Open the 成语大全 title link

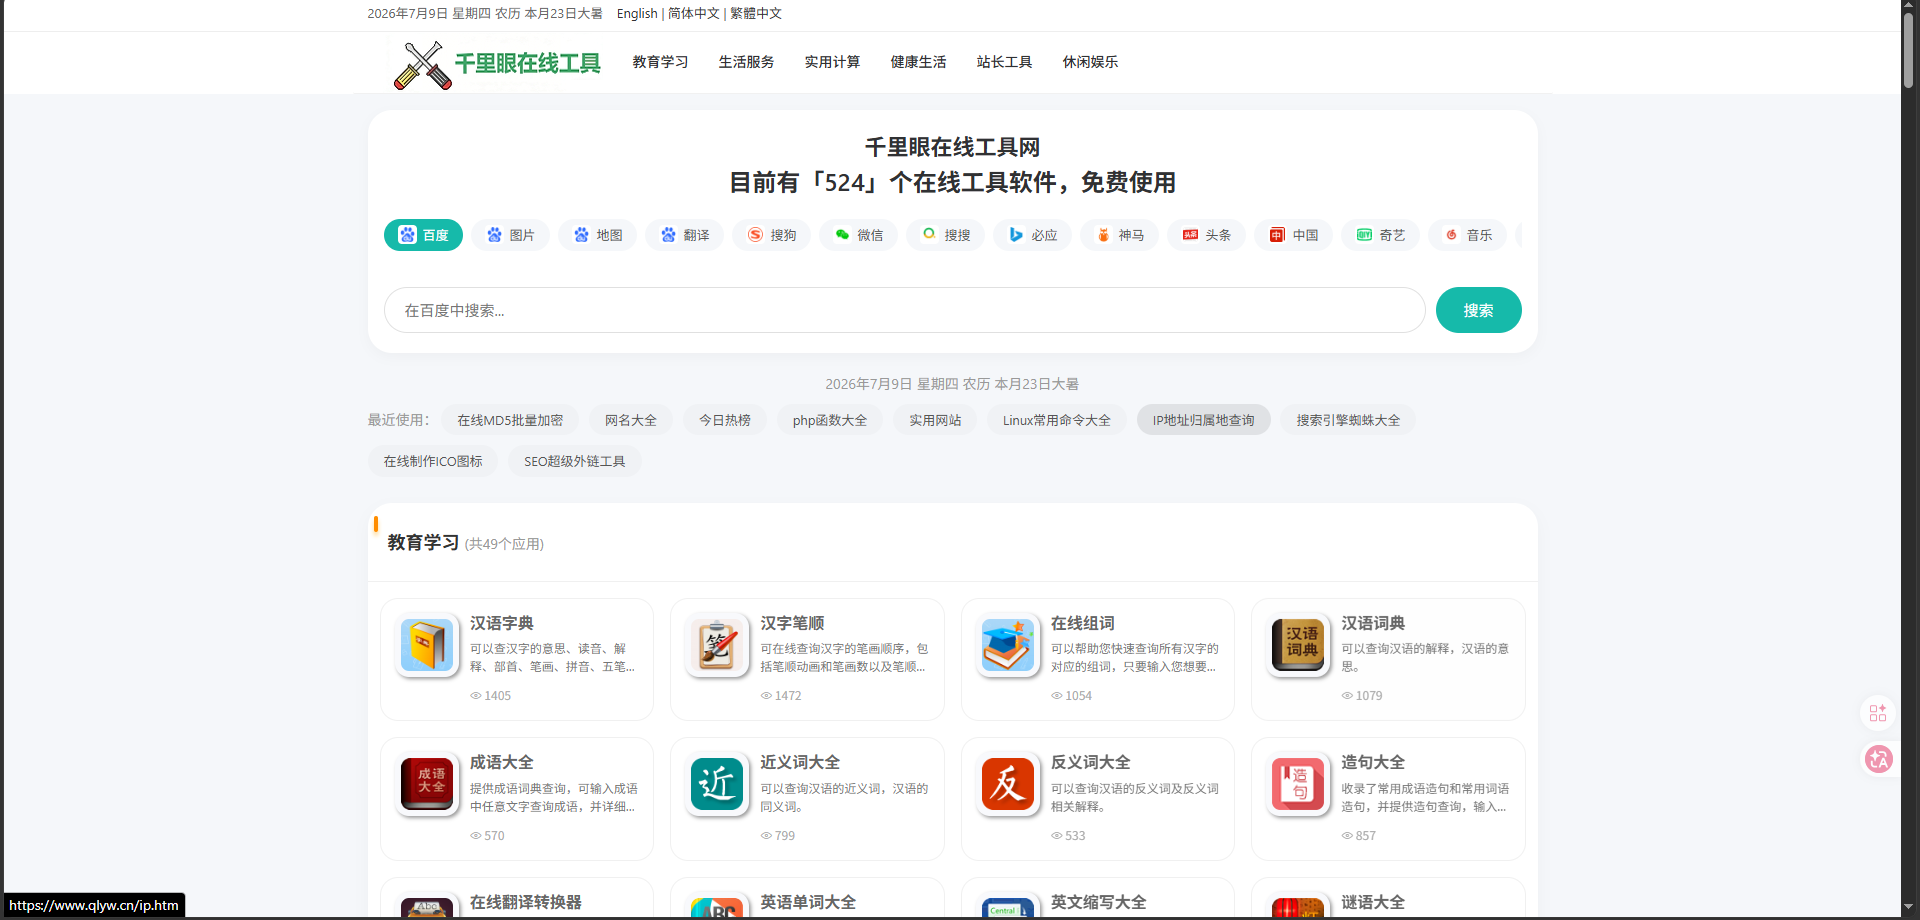point(502,762)
